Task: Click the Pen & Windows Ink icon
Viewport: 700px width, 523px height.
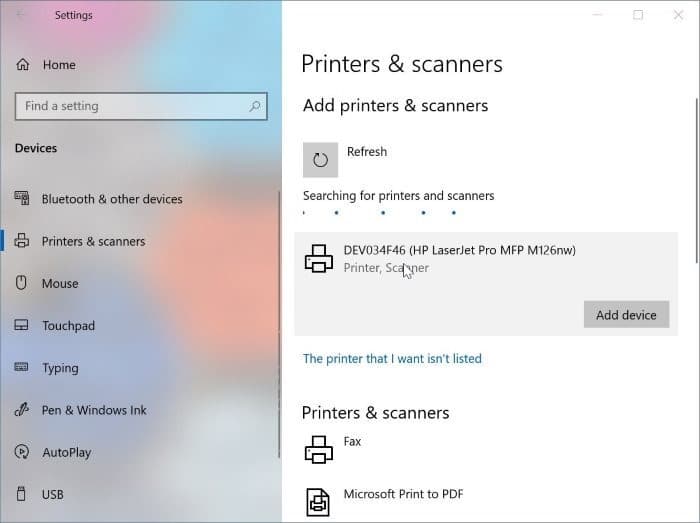Action: (21, 409)
